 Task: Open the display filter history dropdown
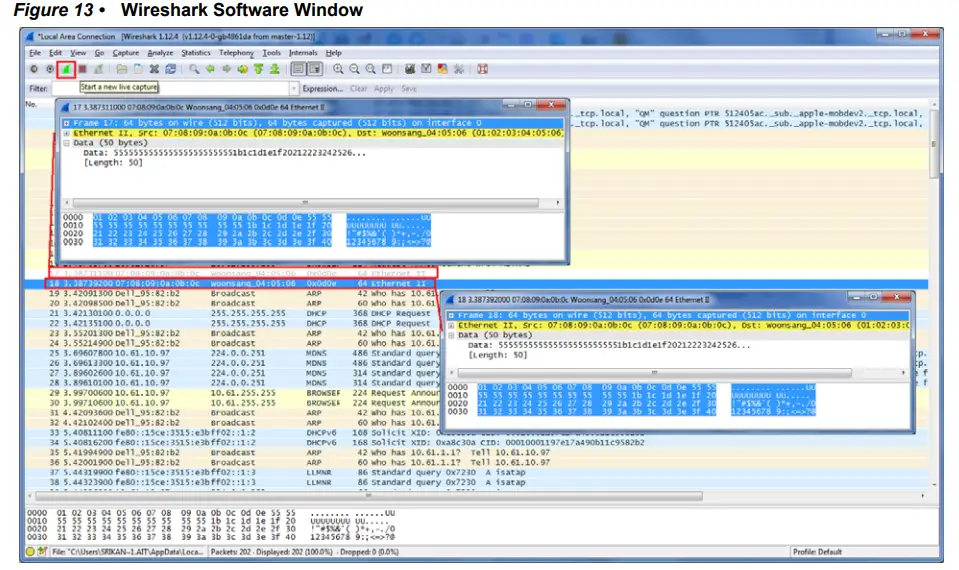tap(294, 89)
